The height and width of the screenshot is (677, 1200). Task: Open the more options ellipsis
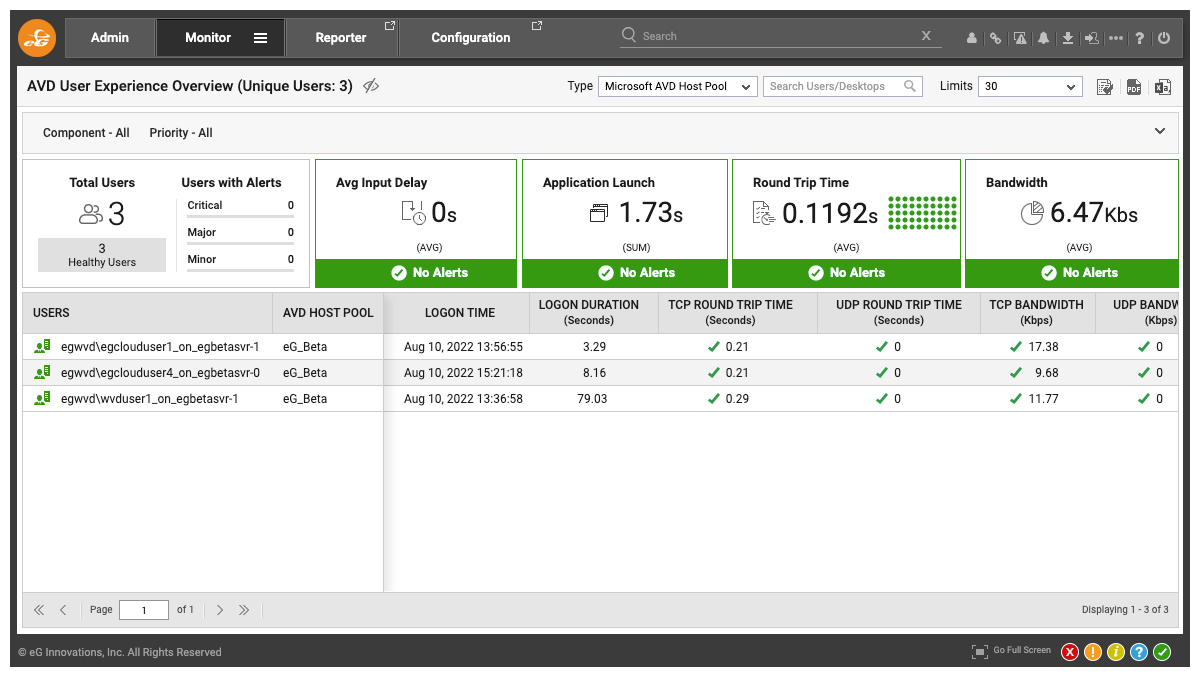click(x=1116, y=38)
